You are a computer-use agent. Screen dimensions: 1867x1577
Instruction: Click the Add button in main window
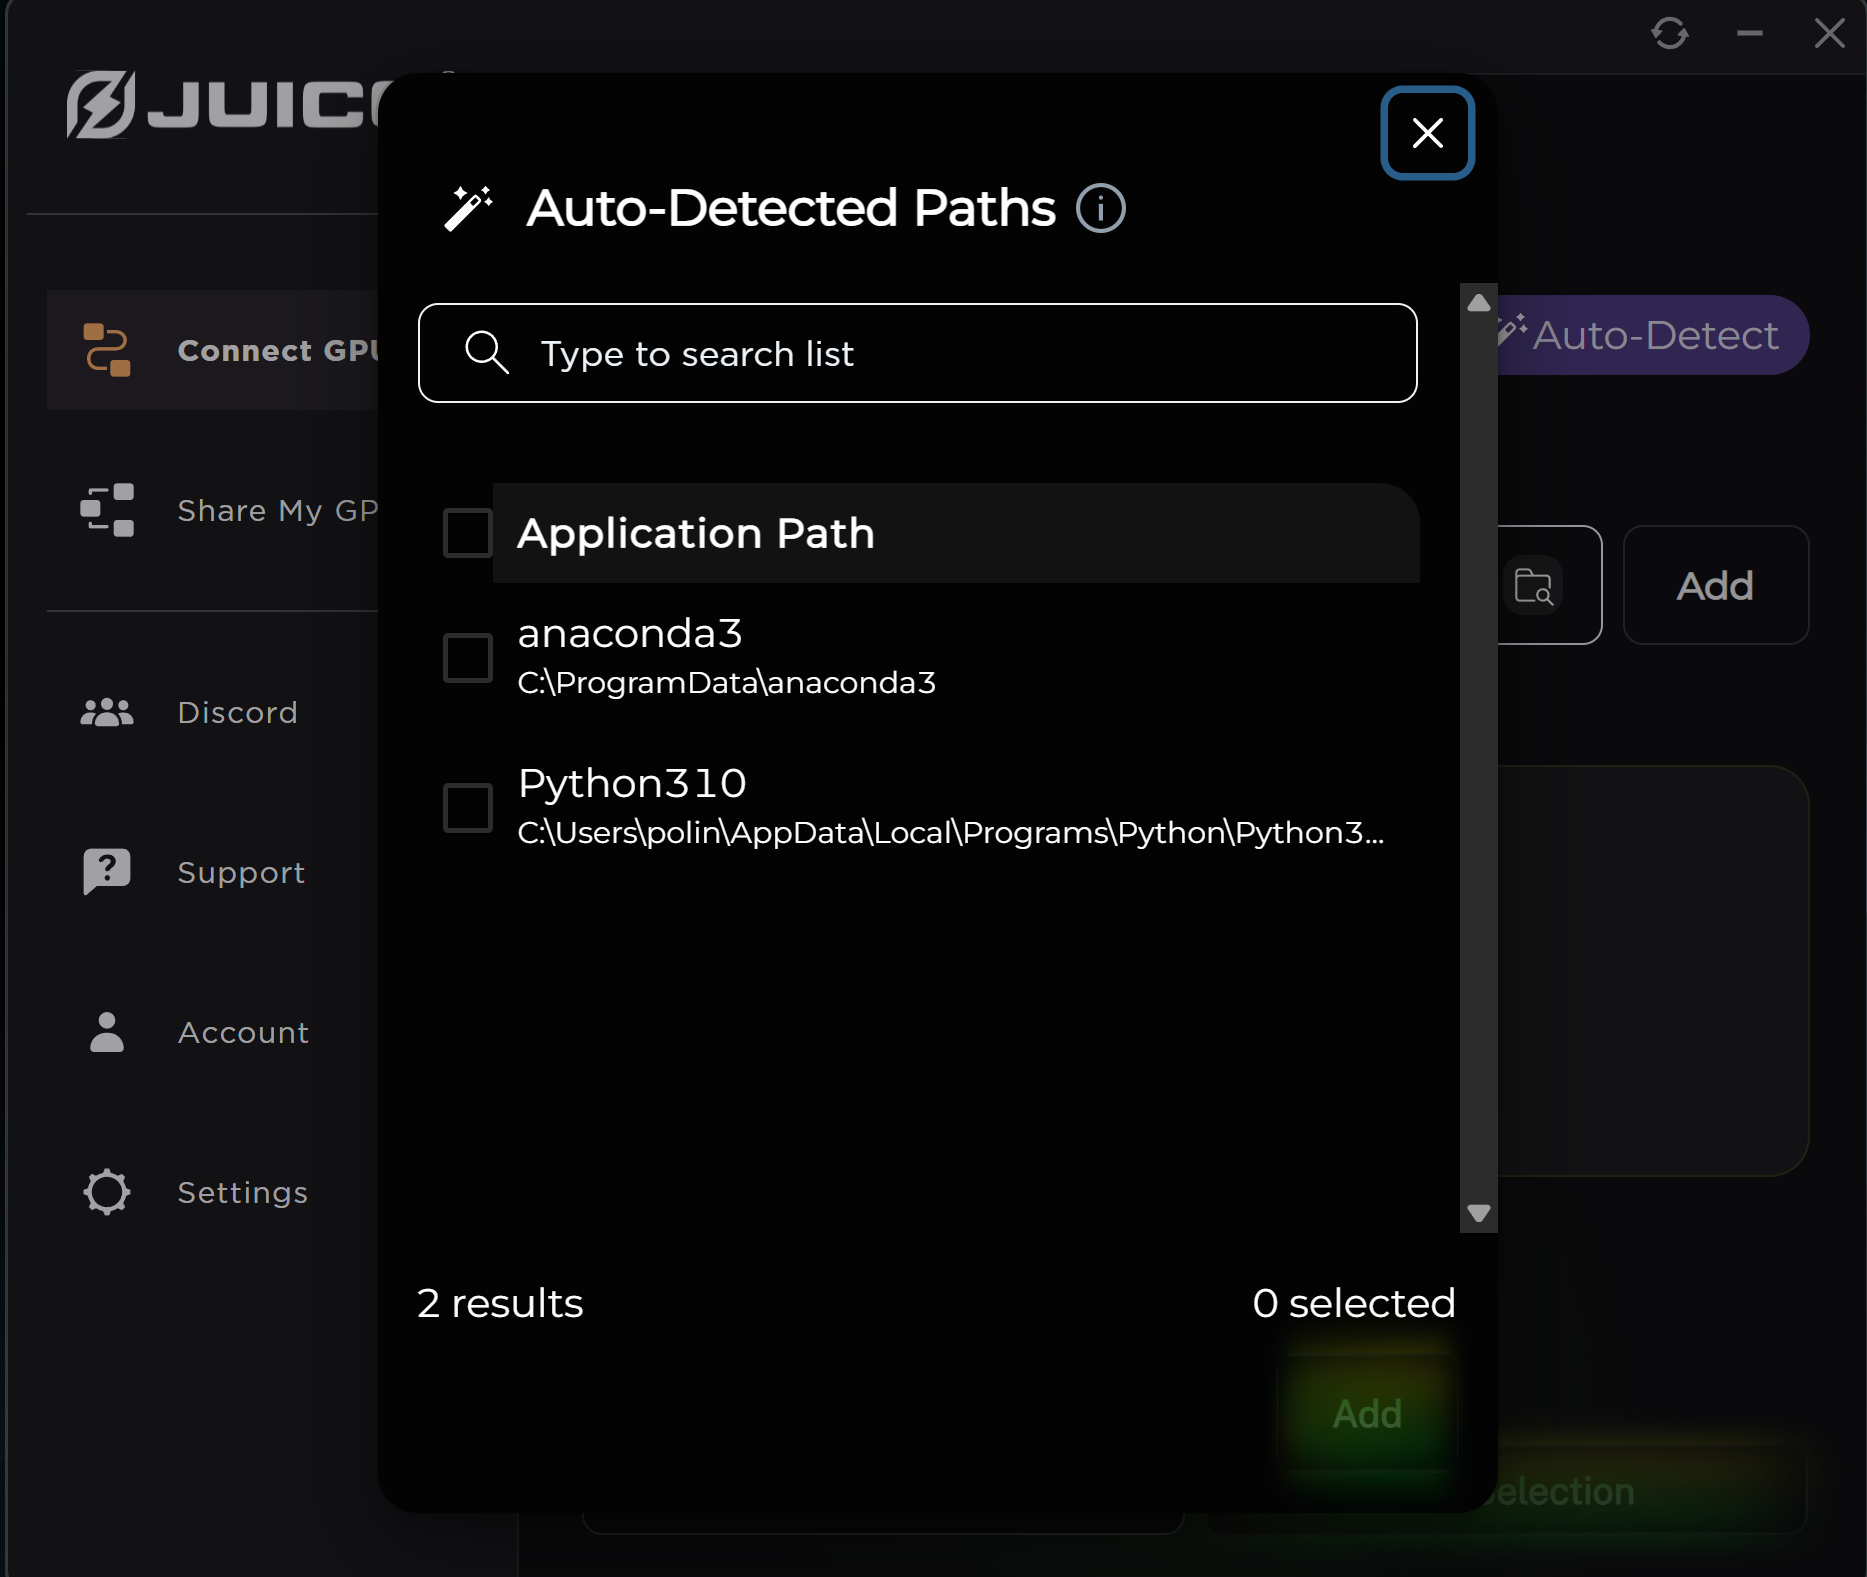pos(1716,586)
